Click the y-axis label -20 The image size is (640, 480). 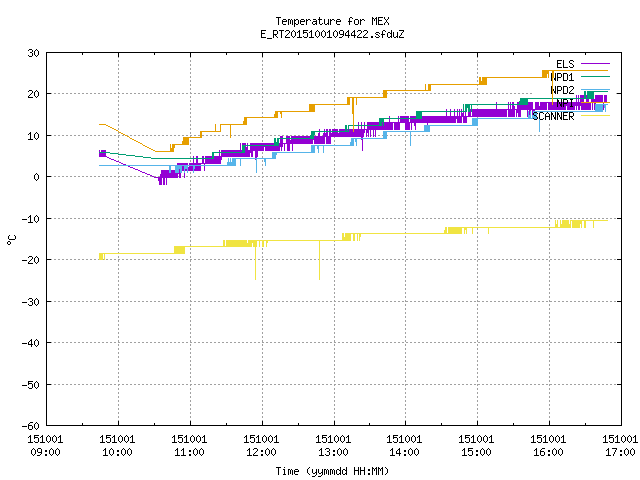(x=31, y=260)
